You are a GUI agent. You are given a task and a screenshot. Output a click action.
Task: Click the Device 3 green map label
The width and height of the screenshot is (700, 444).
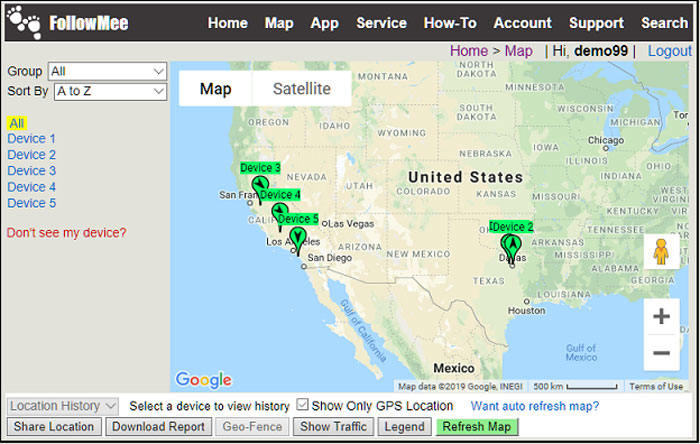pos(260,168)
